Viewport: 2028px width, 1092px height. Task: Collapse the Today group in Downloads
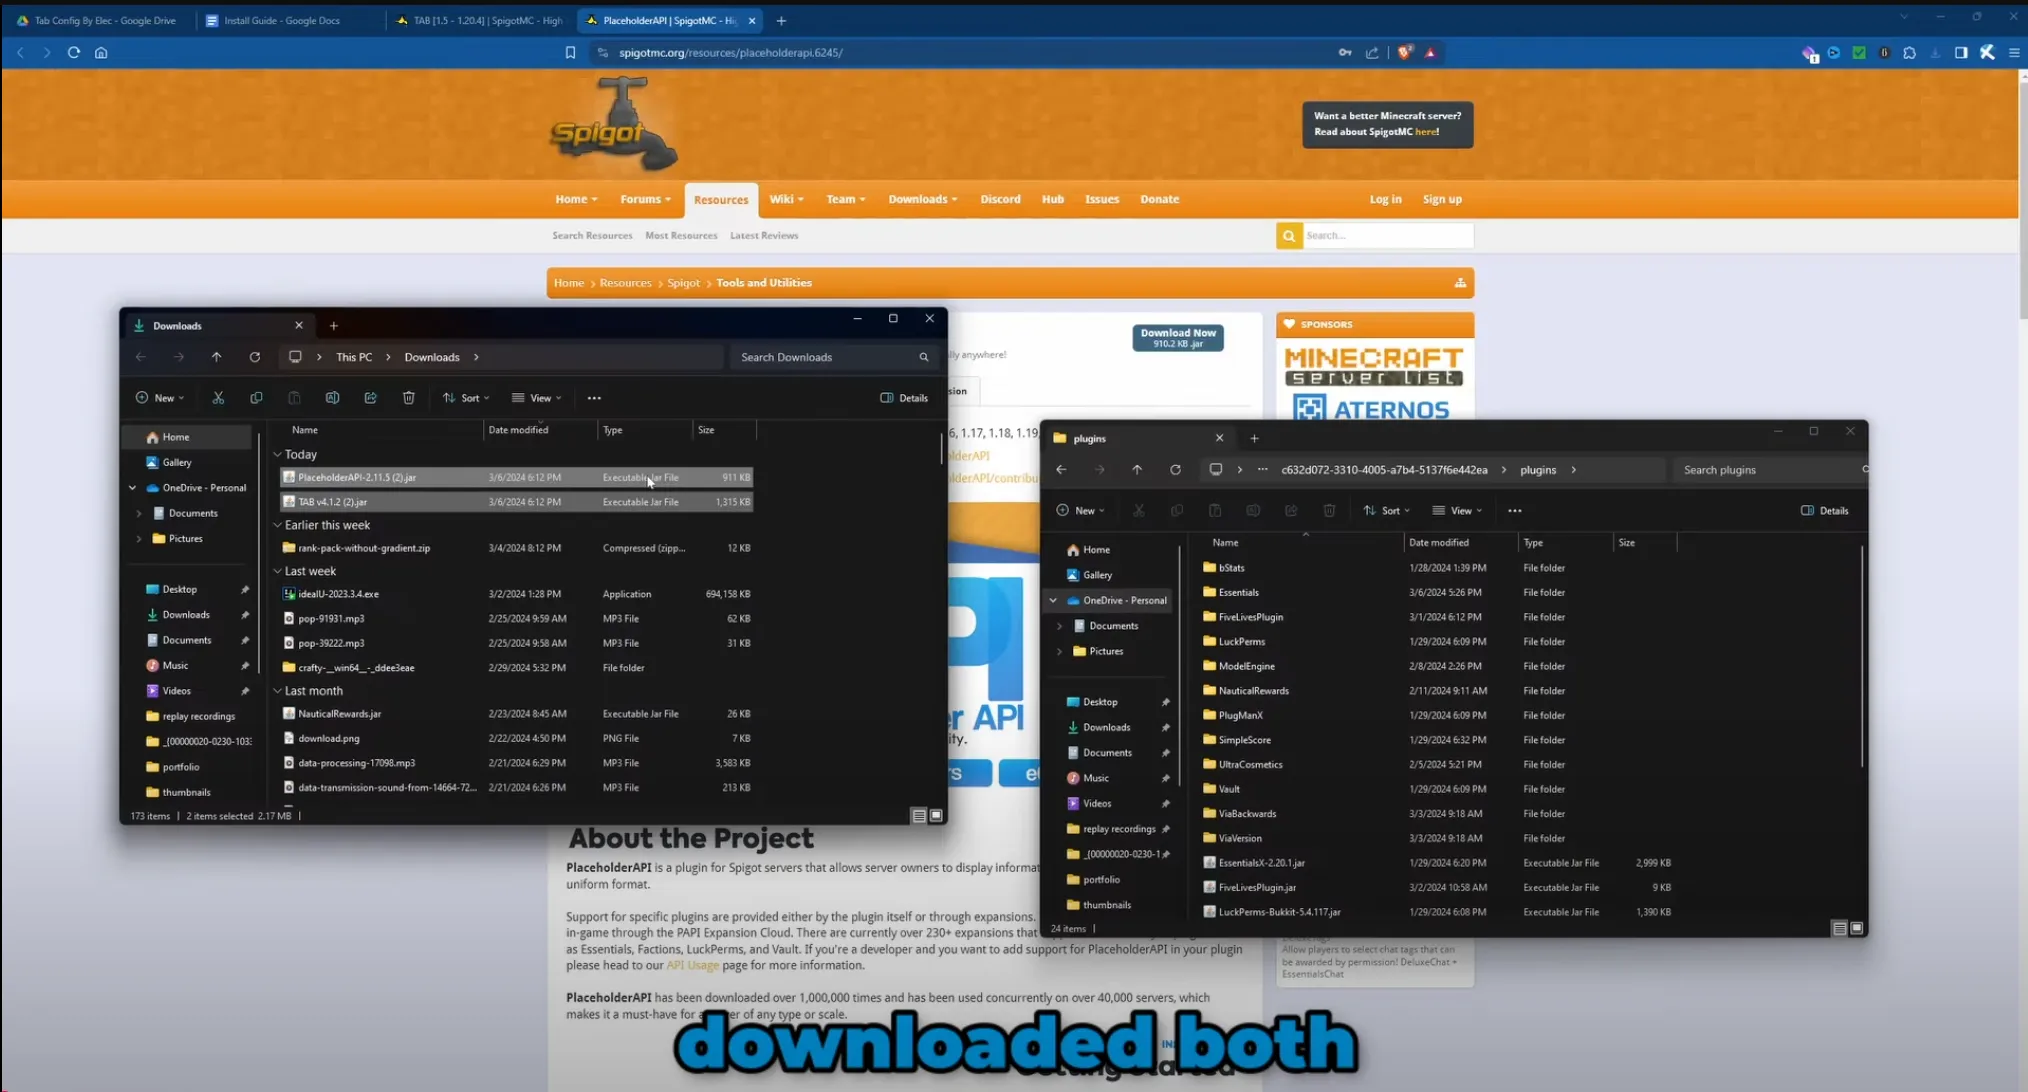(x=278, y=454)
